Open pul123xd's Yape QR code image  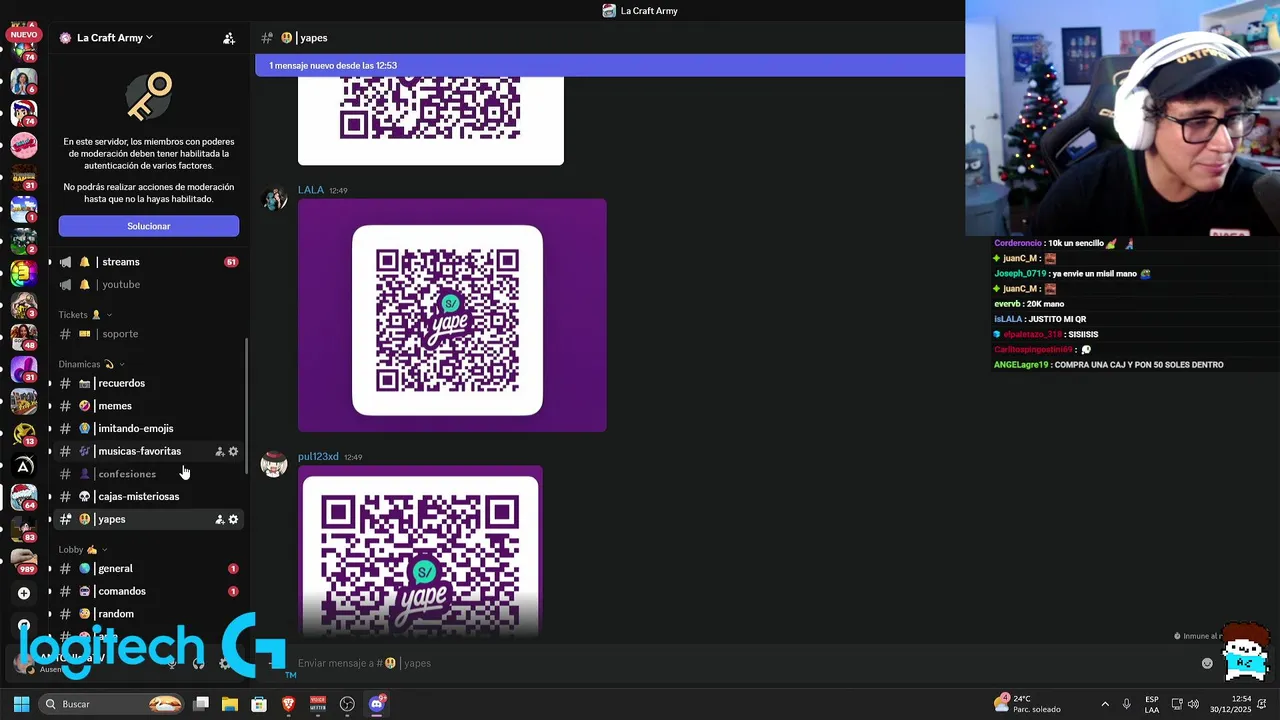tap(420, 551)
